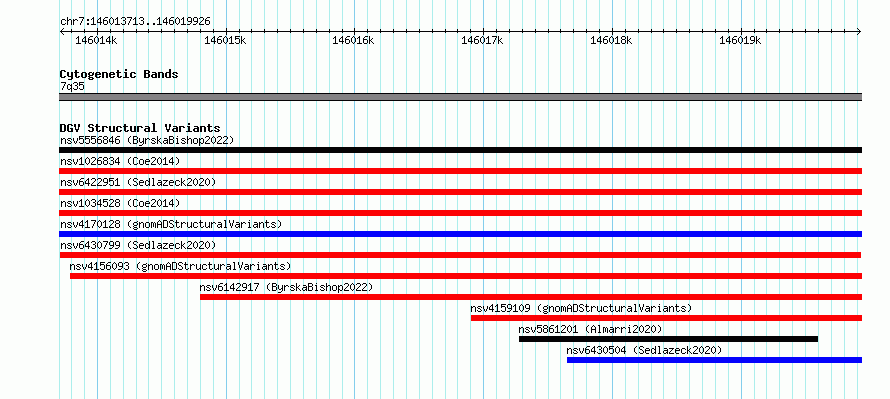The width and height of the screenshot is (890, 399).
Task: Click the nsv1026834 red variant bar
Action: (x=460, y=171)
